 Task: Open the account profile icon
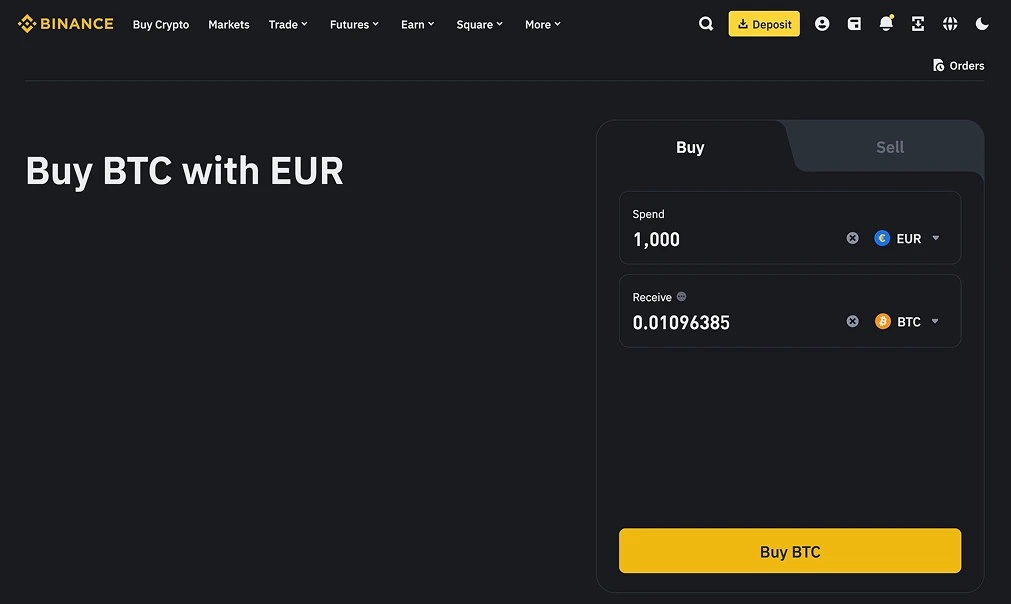(x=822, y=24)
